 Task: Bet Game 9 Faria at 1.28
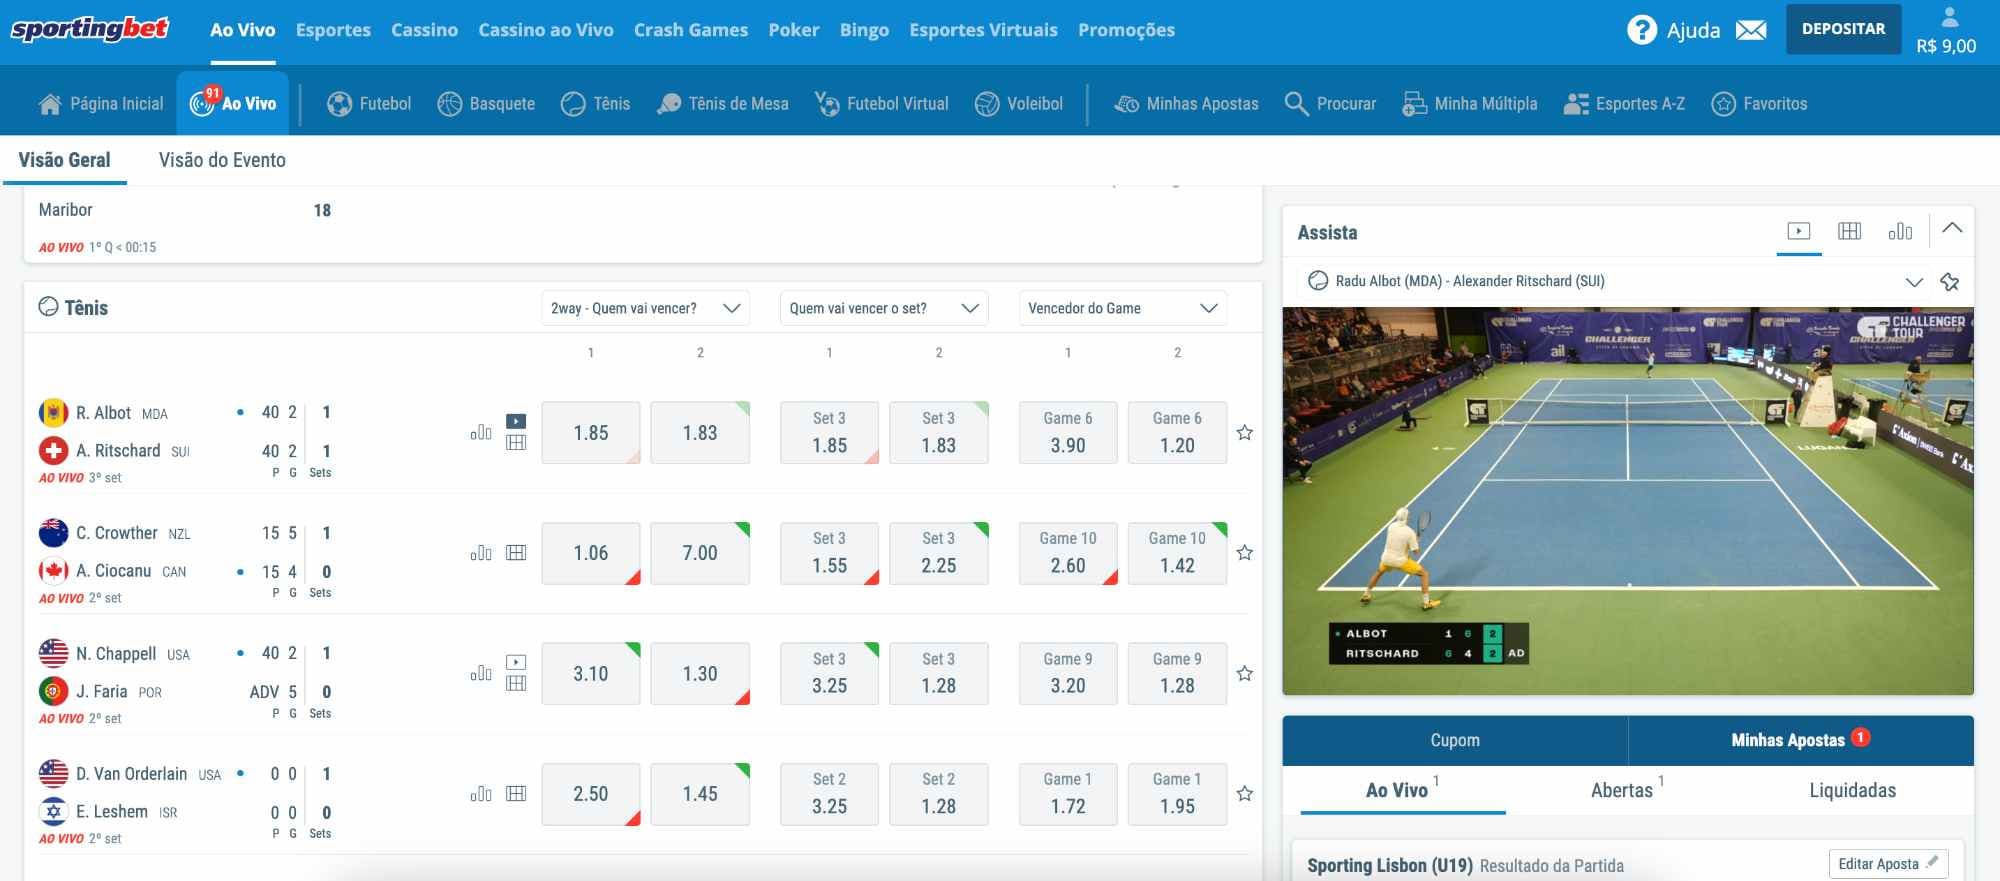coord(1177,674)
